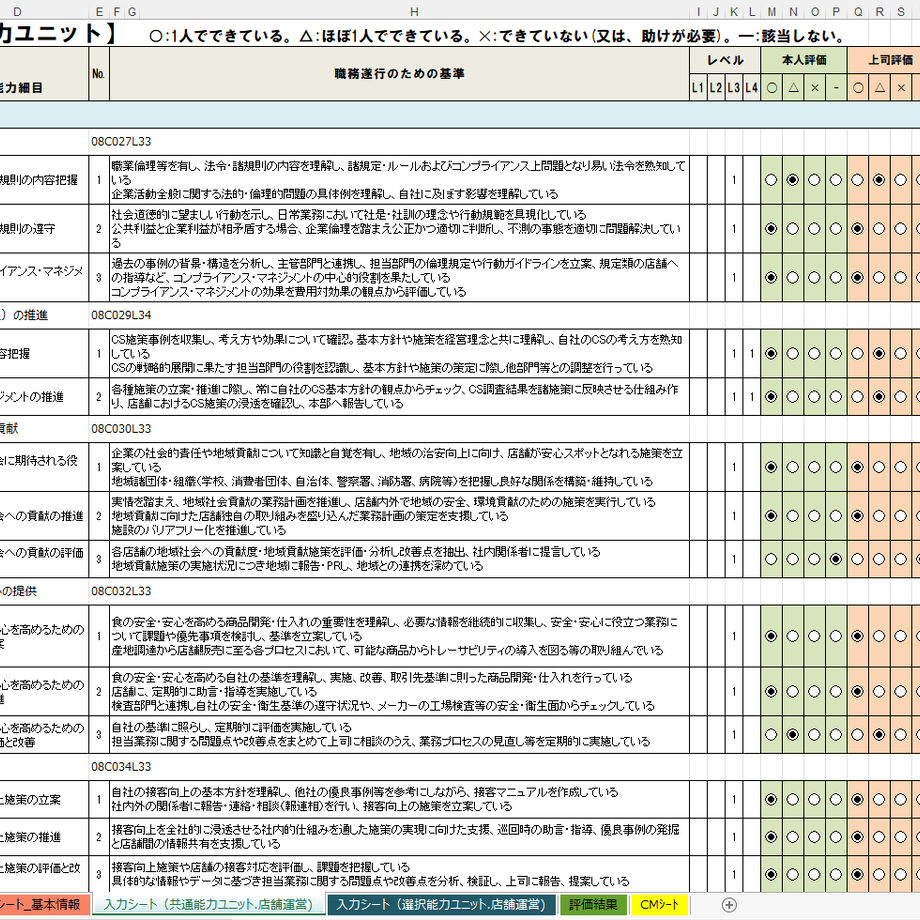
Task: Click the レベル header cell
Action: coord(725,60)
